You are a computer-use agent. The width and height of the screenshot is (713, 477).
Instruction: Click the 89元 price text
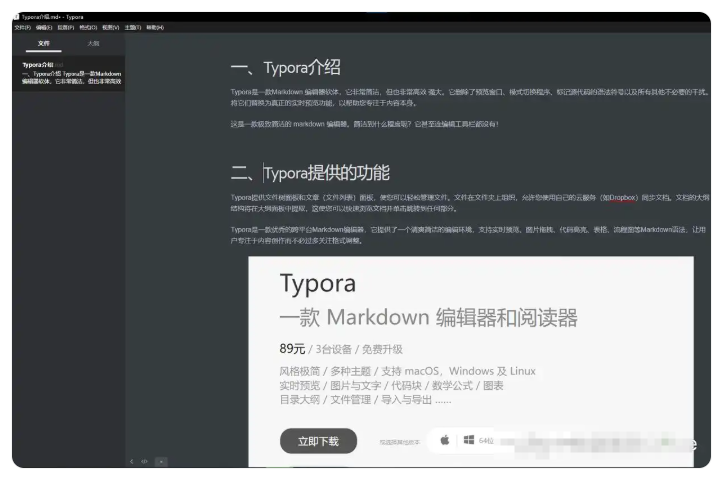coord(292,349)
